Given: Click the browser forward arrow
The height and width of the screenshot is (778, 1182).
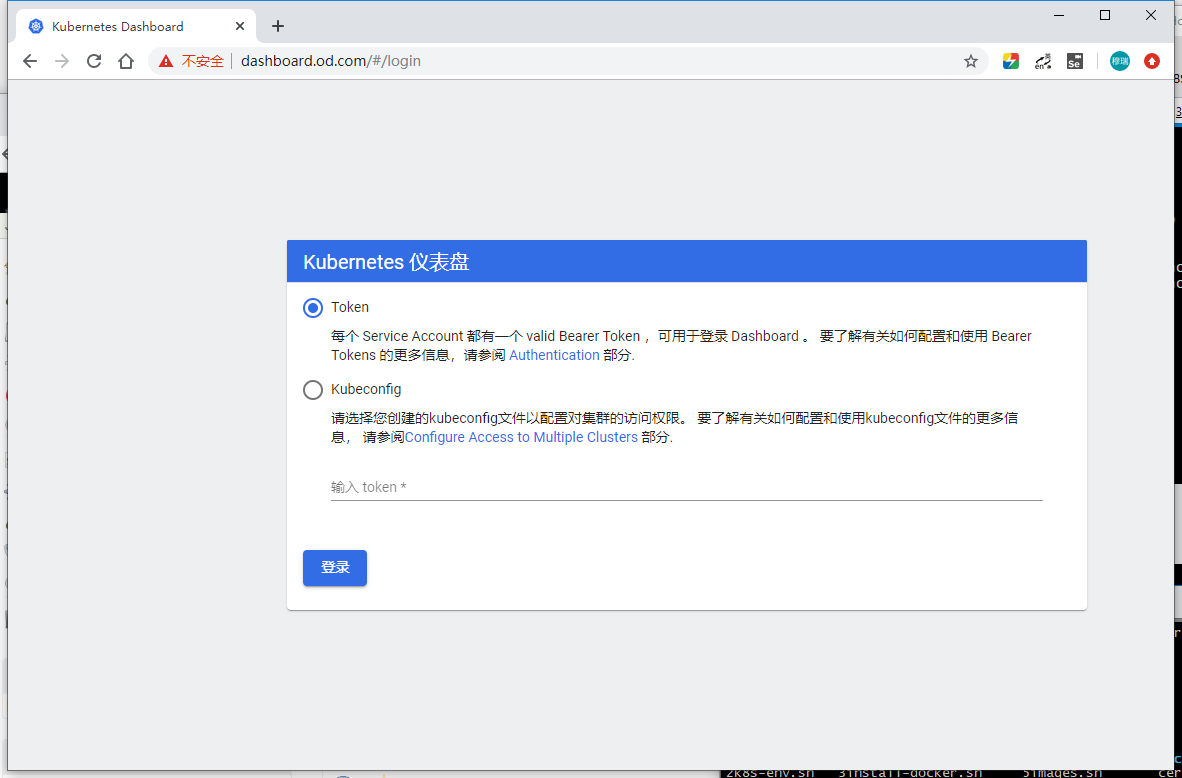Looking at the screenshot, I should pos(62,61).
